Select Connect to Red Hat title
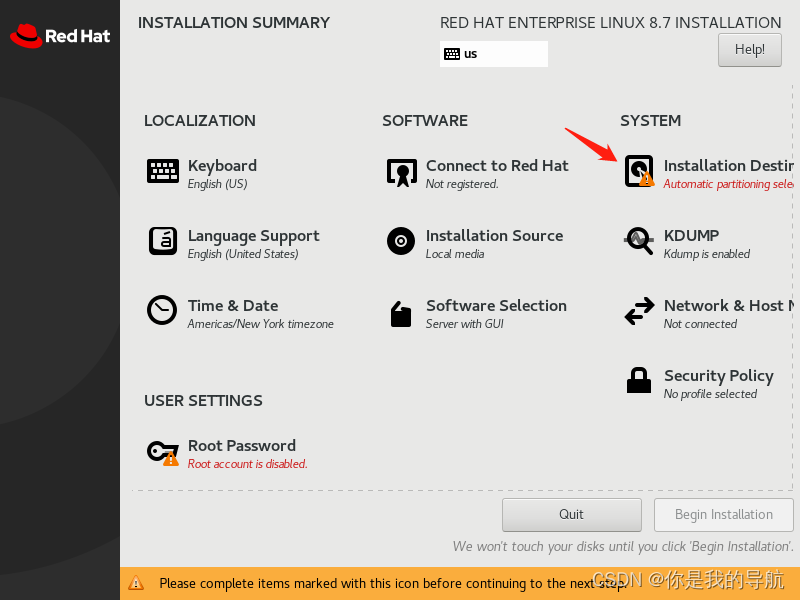Viewport: 800px width, 600px height. click(x=497, y=166)
